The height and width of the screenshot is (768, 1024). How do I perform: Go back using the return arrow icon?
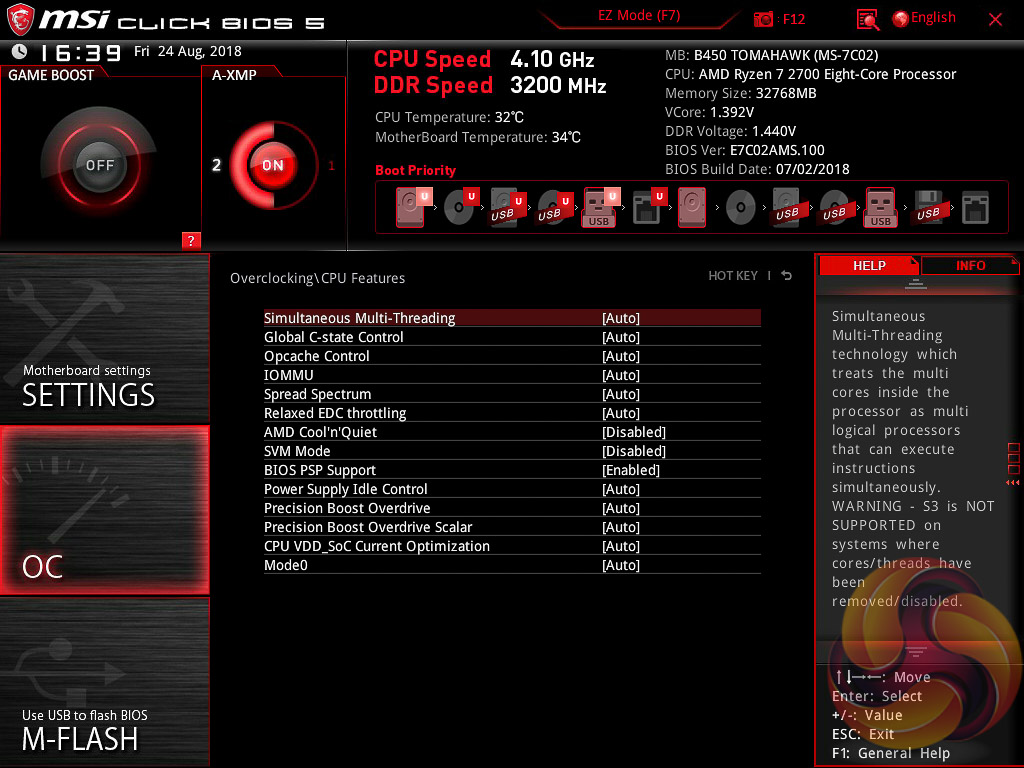[787, 276]
